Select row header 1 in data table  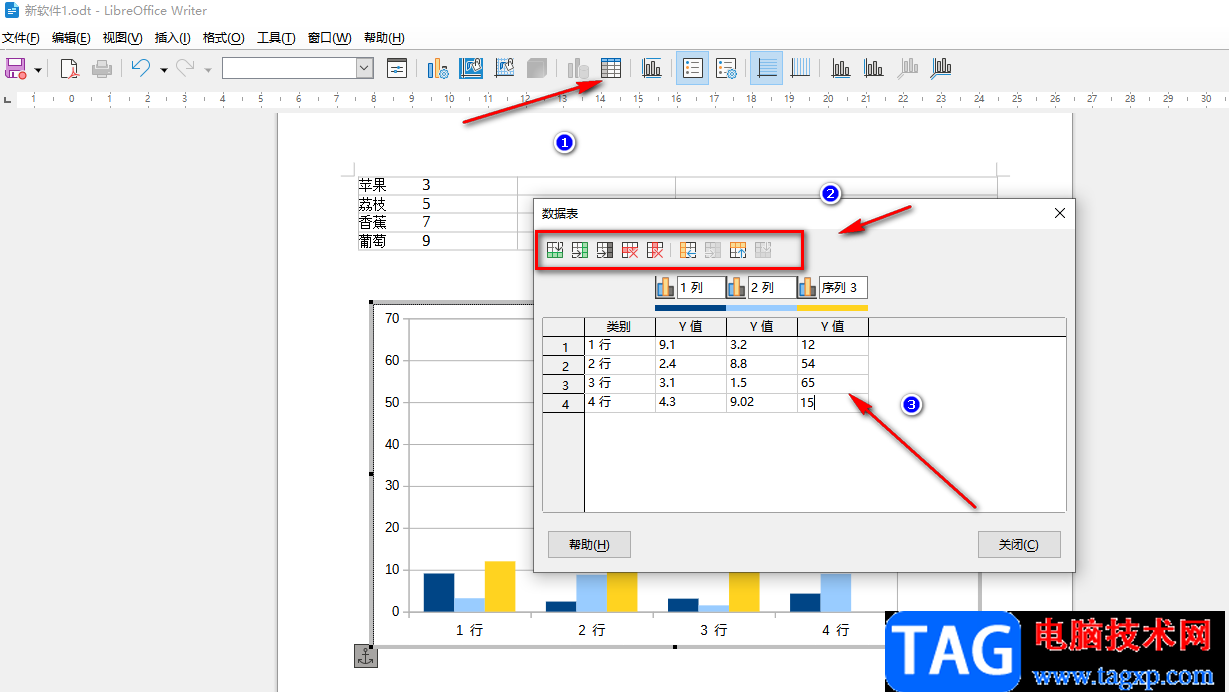pos(564,347)
